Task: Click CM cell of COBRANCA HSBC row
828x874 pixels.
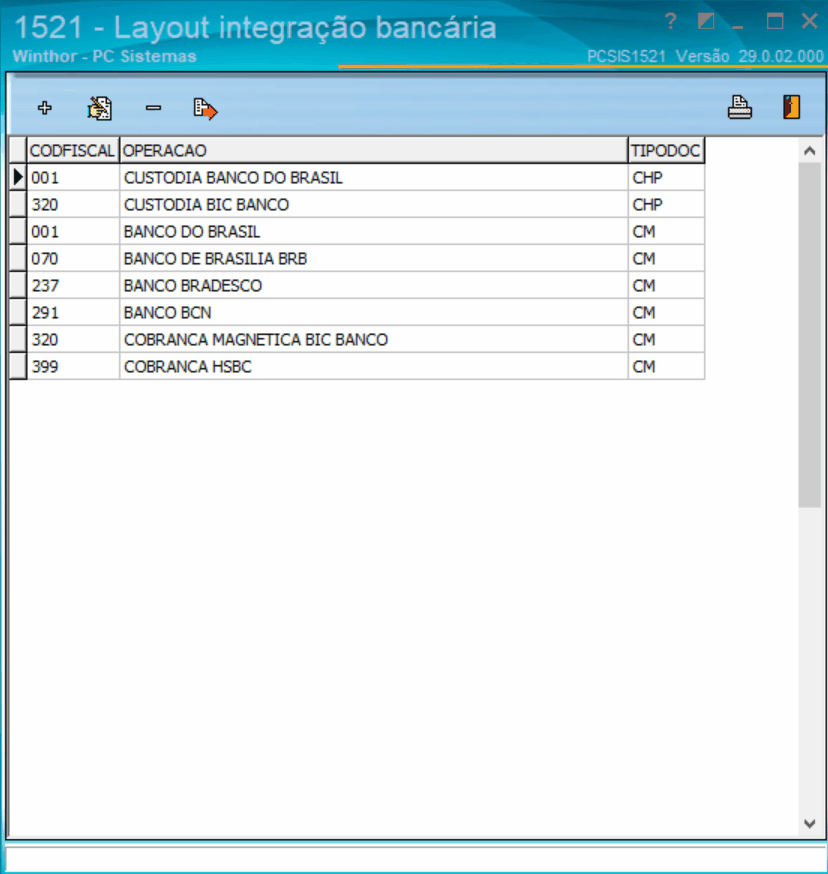Action: click(666, 367)
